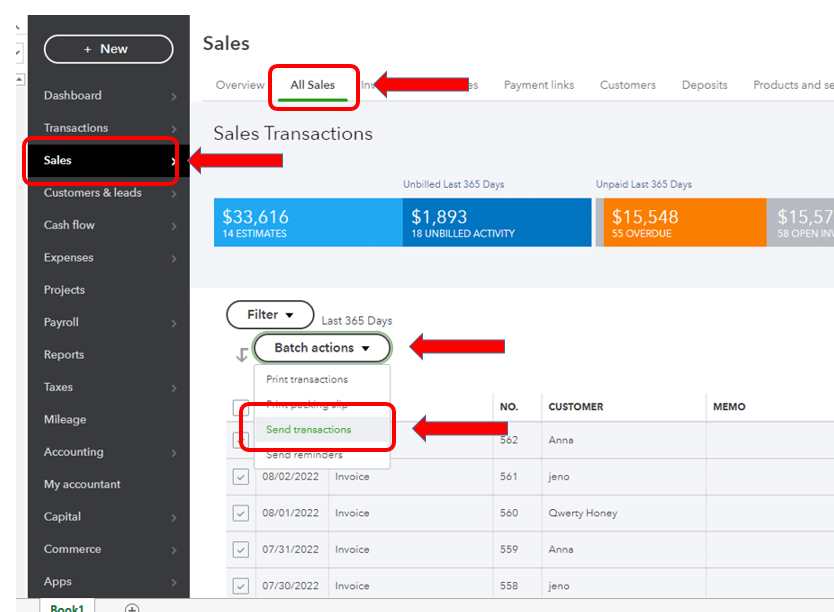Image resolution: width=834 pixels, height=612 pixels.
Task: Click the sort arrow beside Batch actions
Action: tap(242, 354)
